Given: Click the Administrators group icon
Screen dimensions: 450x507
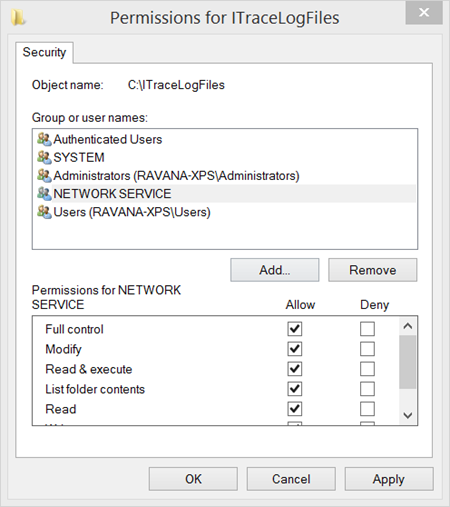Looking at the screenshot, I should pyautogui.click(x=44, y=176).
